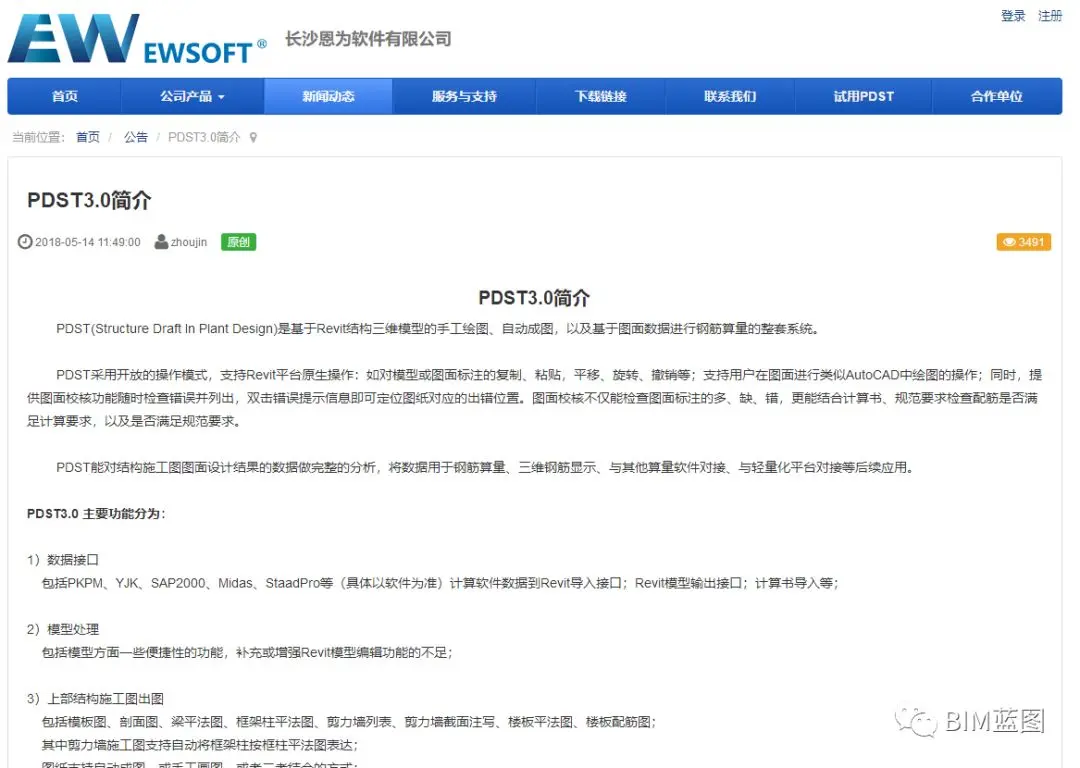This screenshot has height=768, width=1080.
Task: Follow the 首页 breadcrumb link
Action: (x=87, y=137)
